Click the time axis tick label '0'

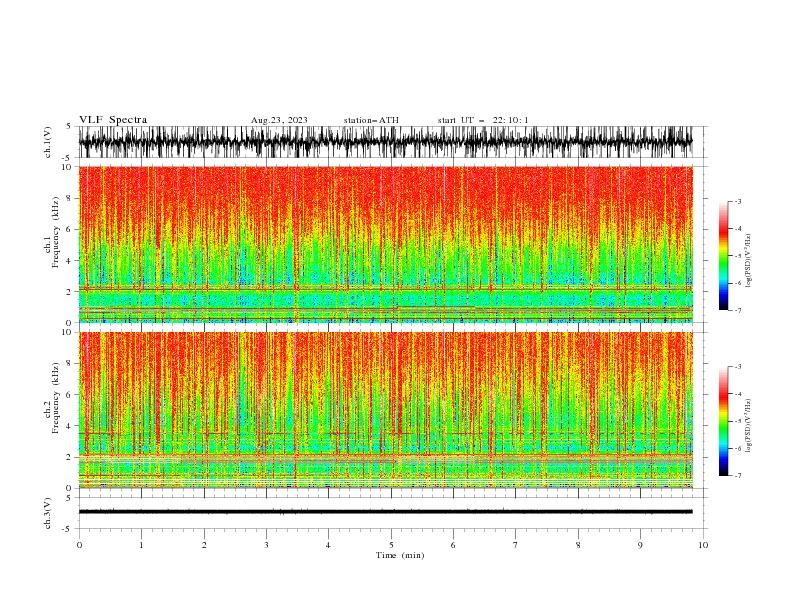(x=79, y=545)
